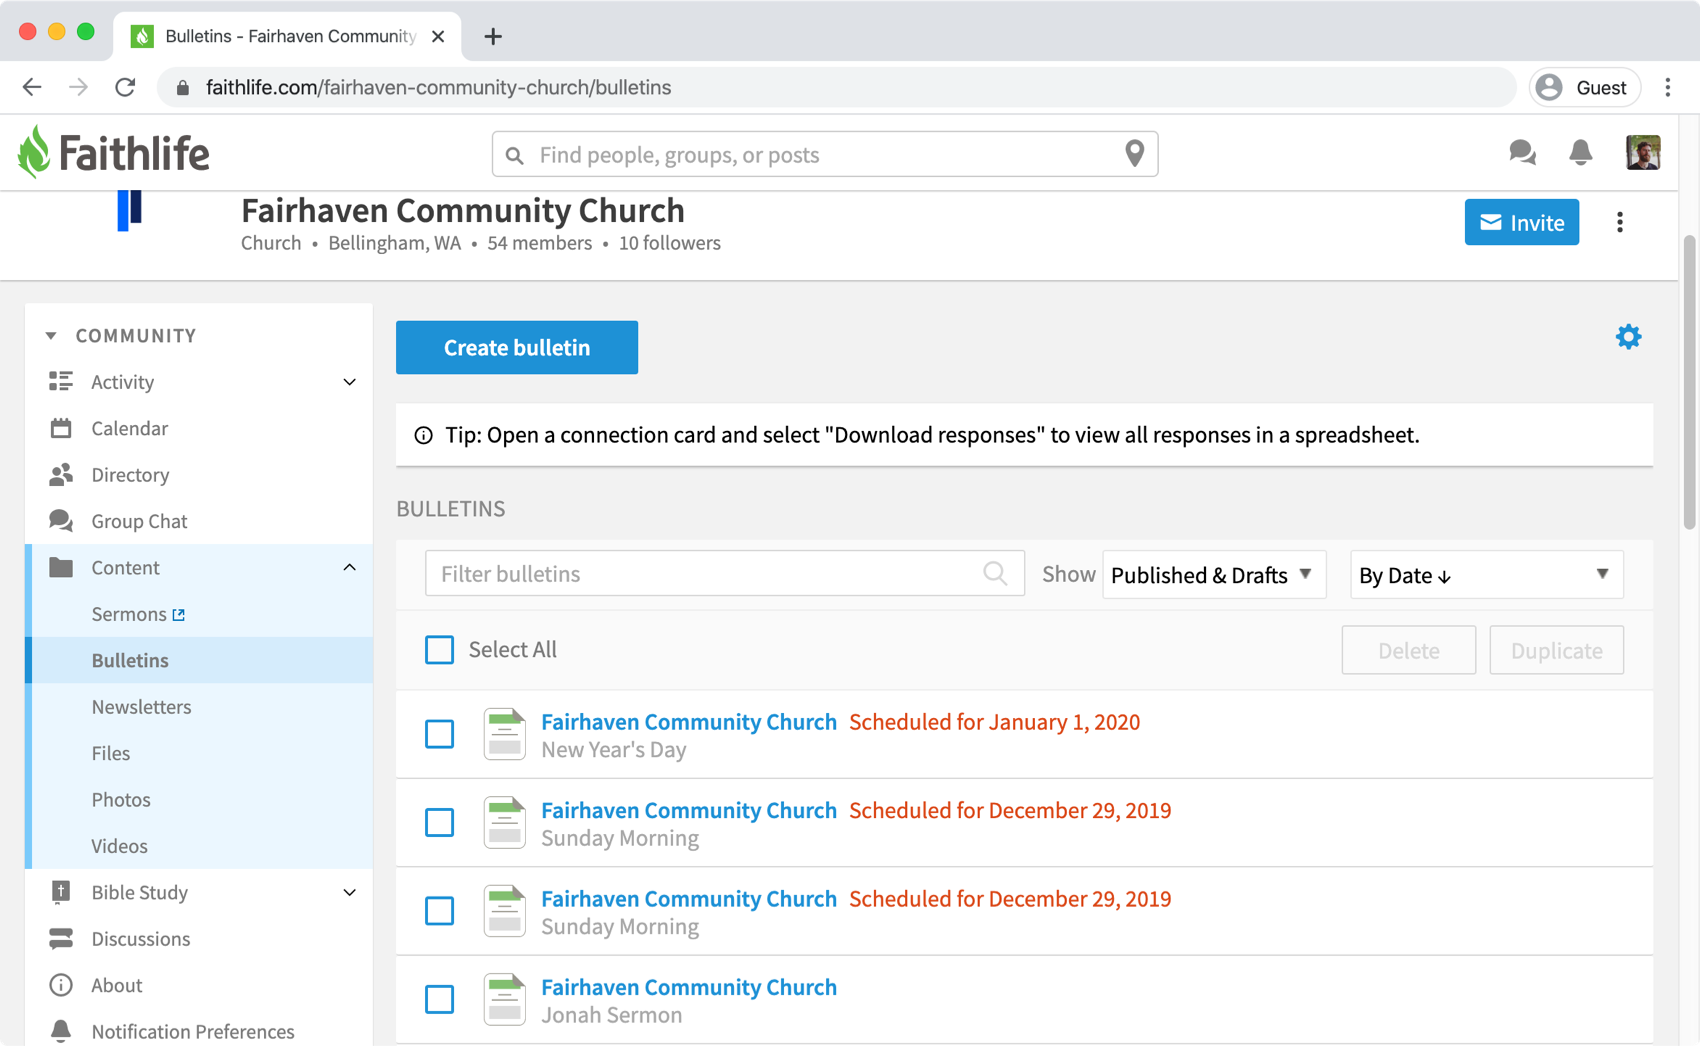Click the Duplicate button
Image resolution: width=1700 pixels, height=1046 pixels.
tap(1556, 650)
